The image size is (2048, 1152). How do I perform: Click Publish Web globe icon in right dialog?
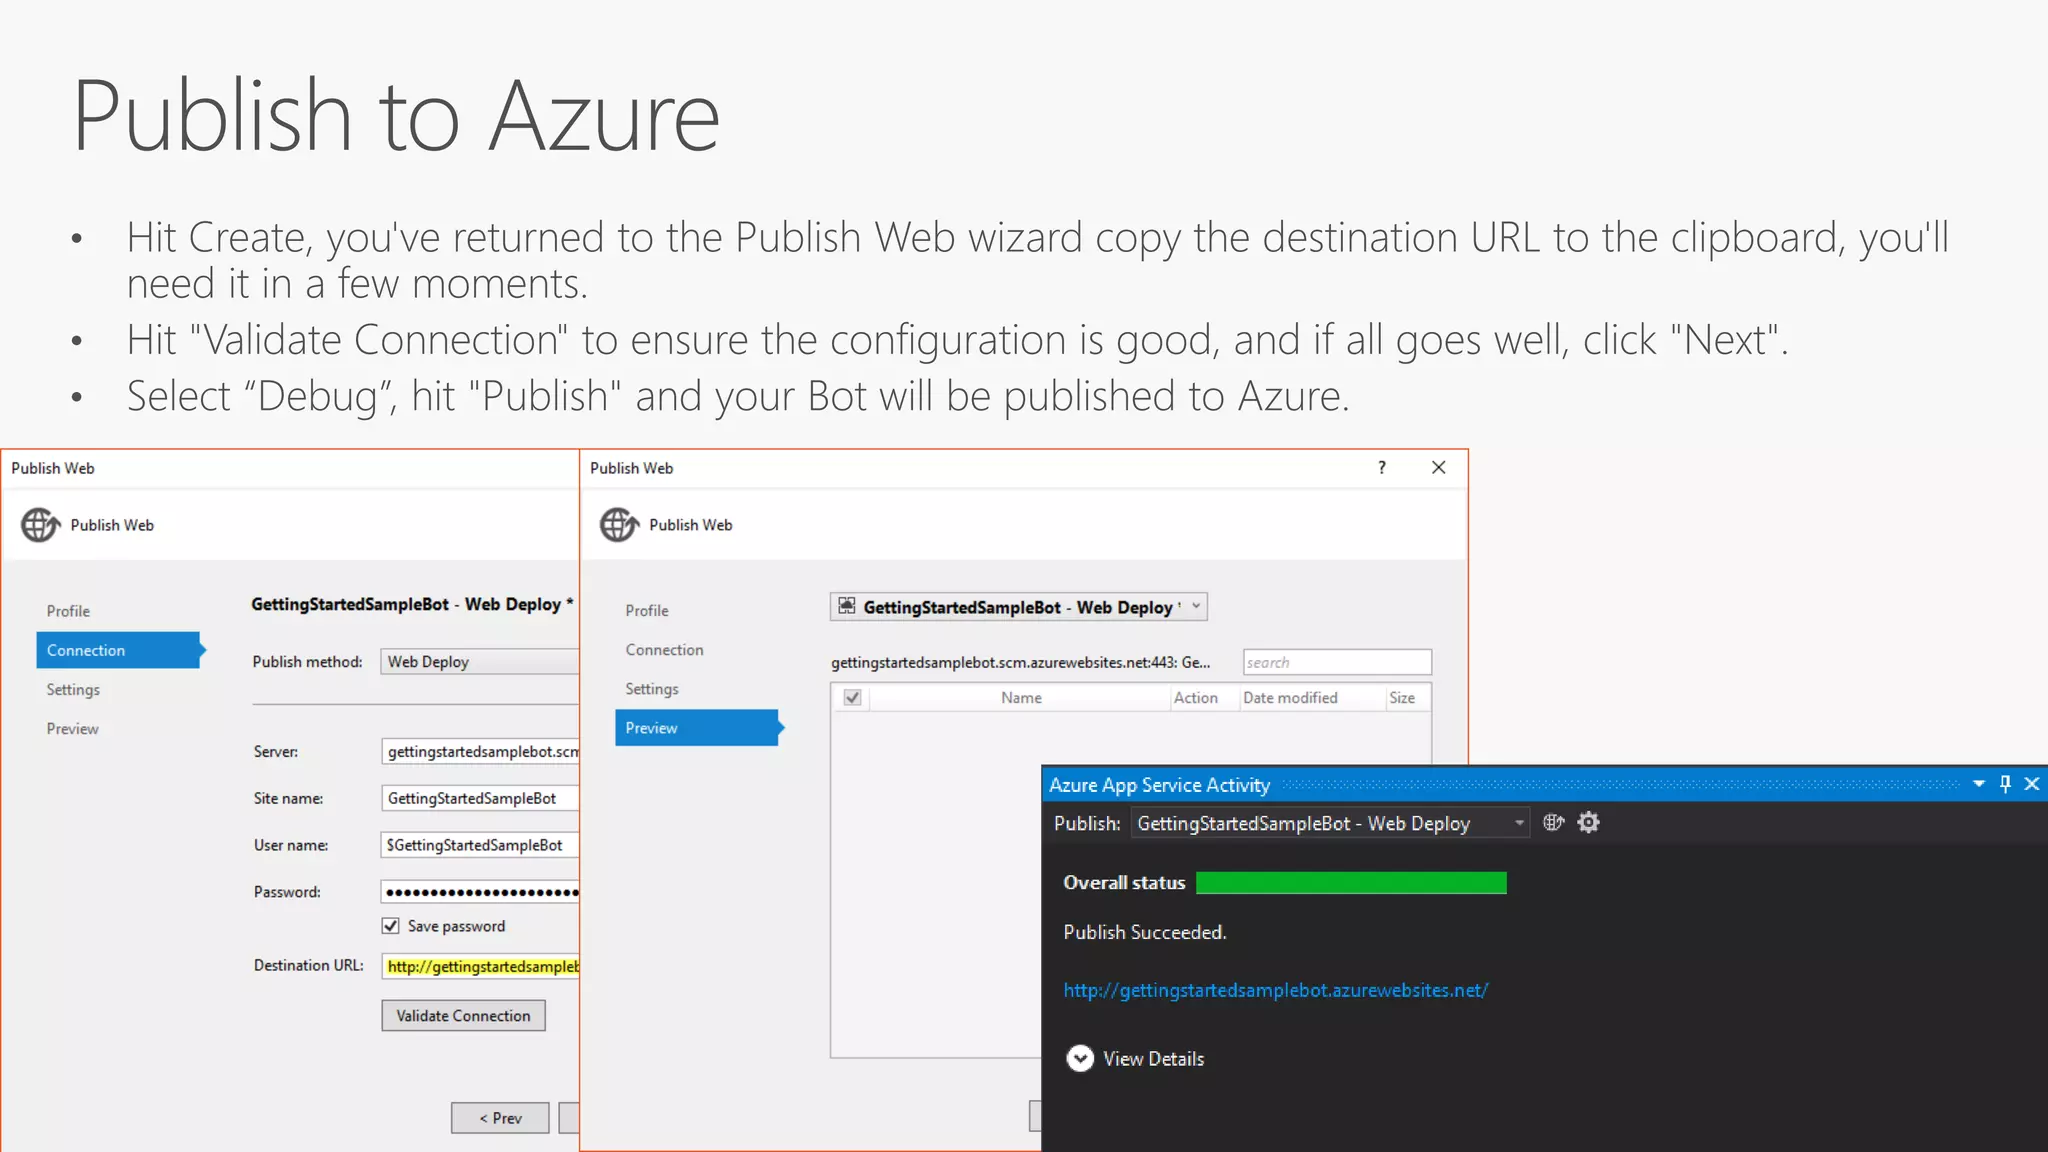[619, 524]
